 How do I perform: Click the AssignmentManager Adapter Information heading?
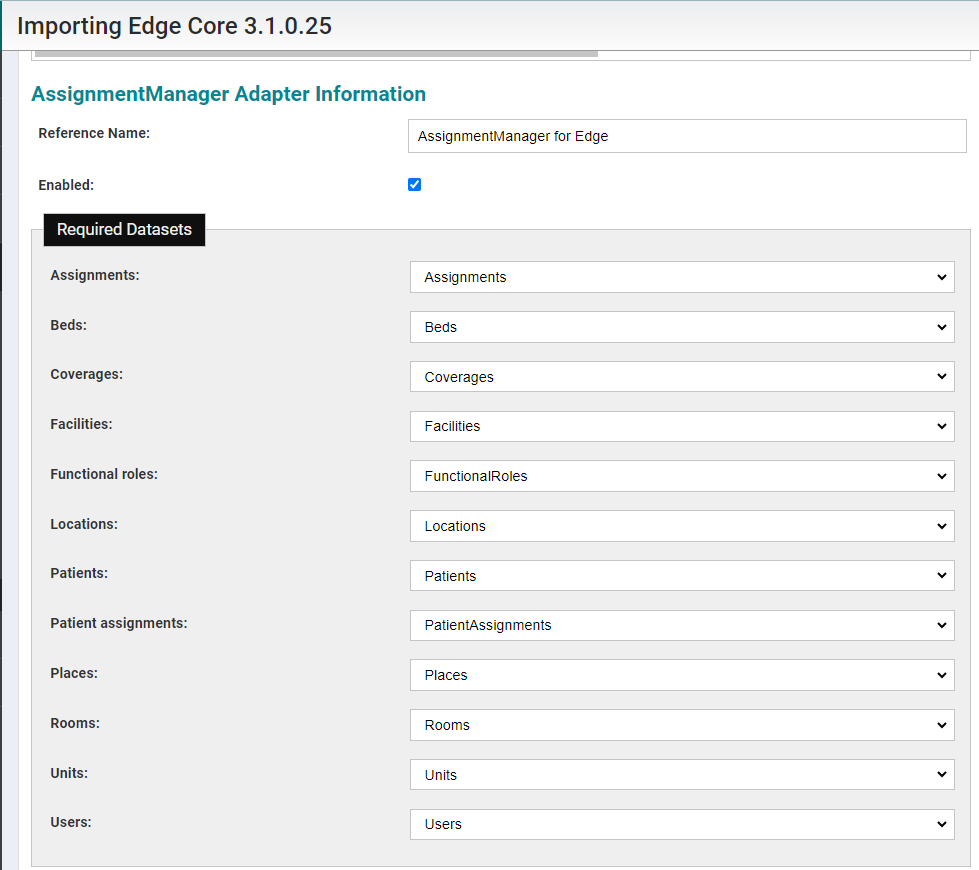(x=229, y=93)
